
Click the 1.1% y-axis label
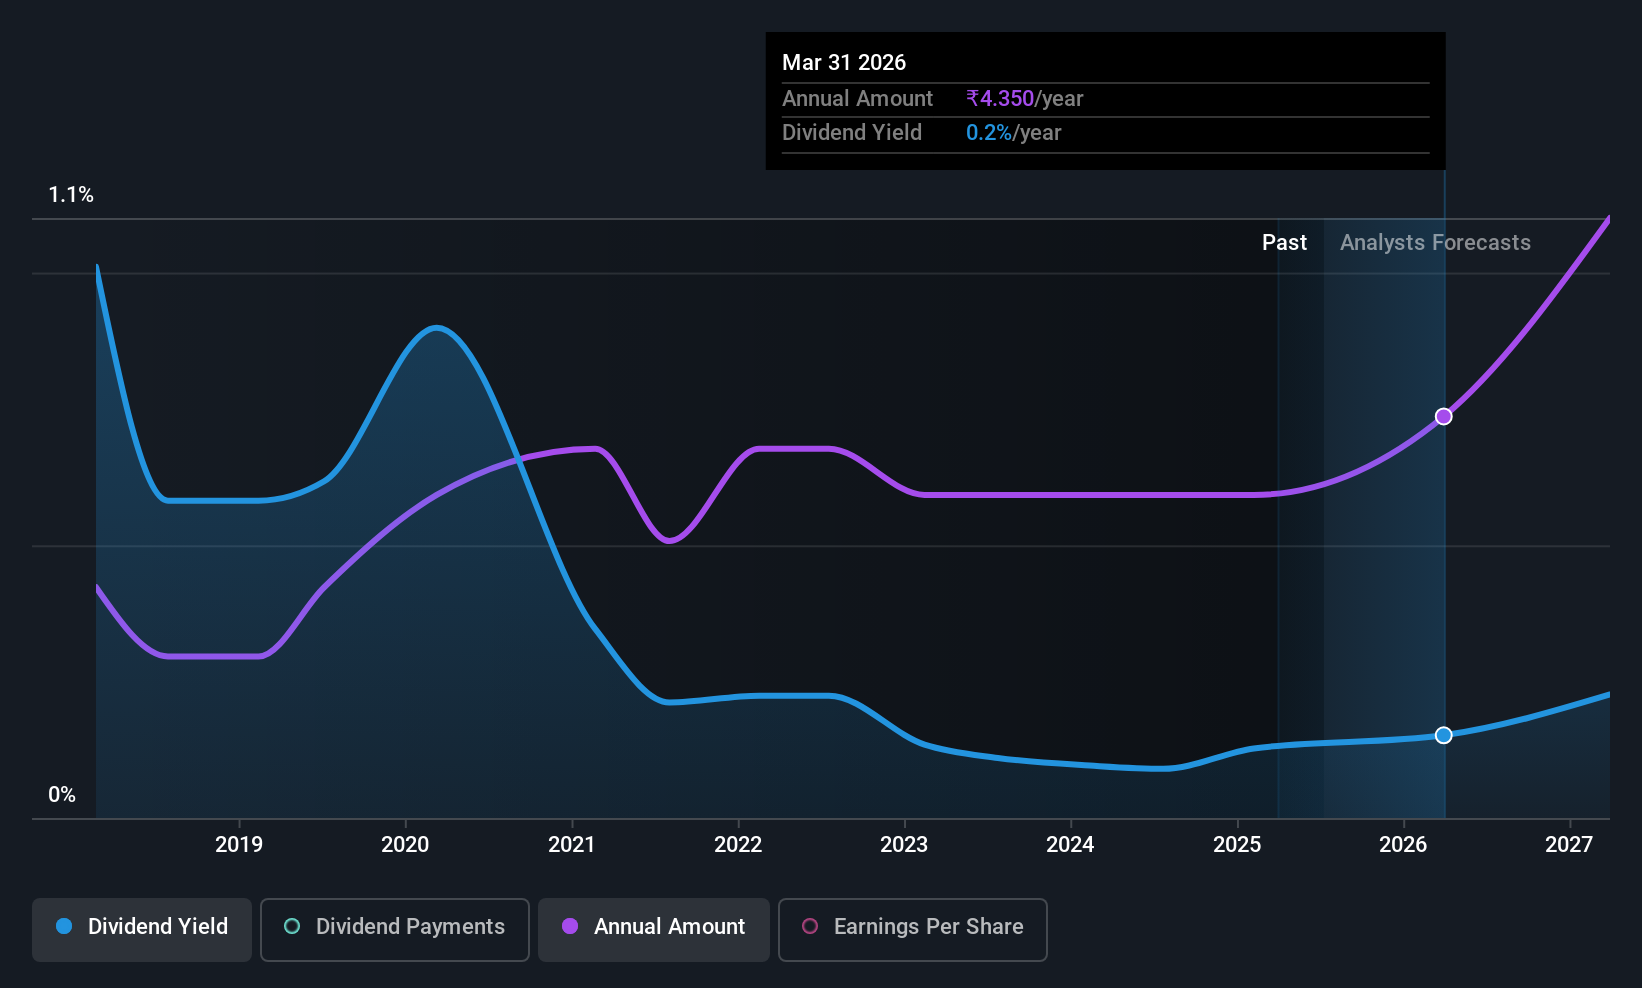pyautogui.click(x=71, y=195)
